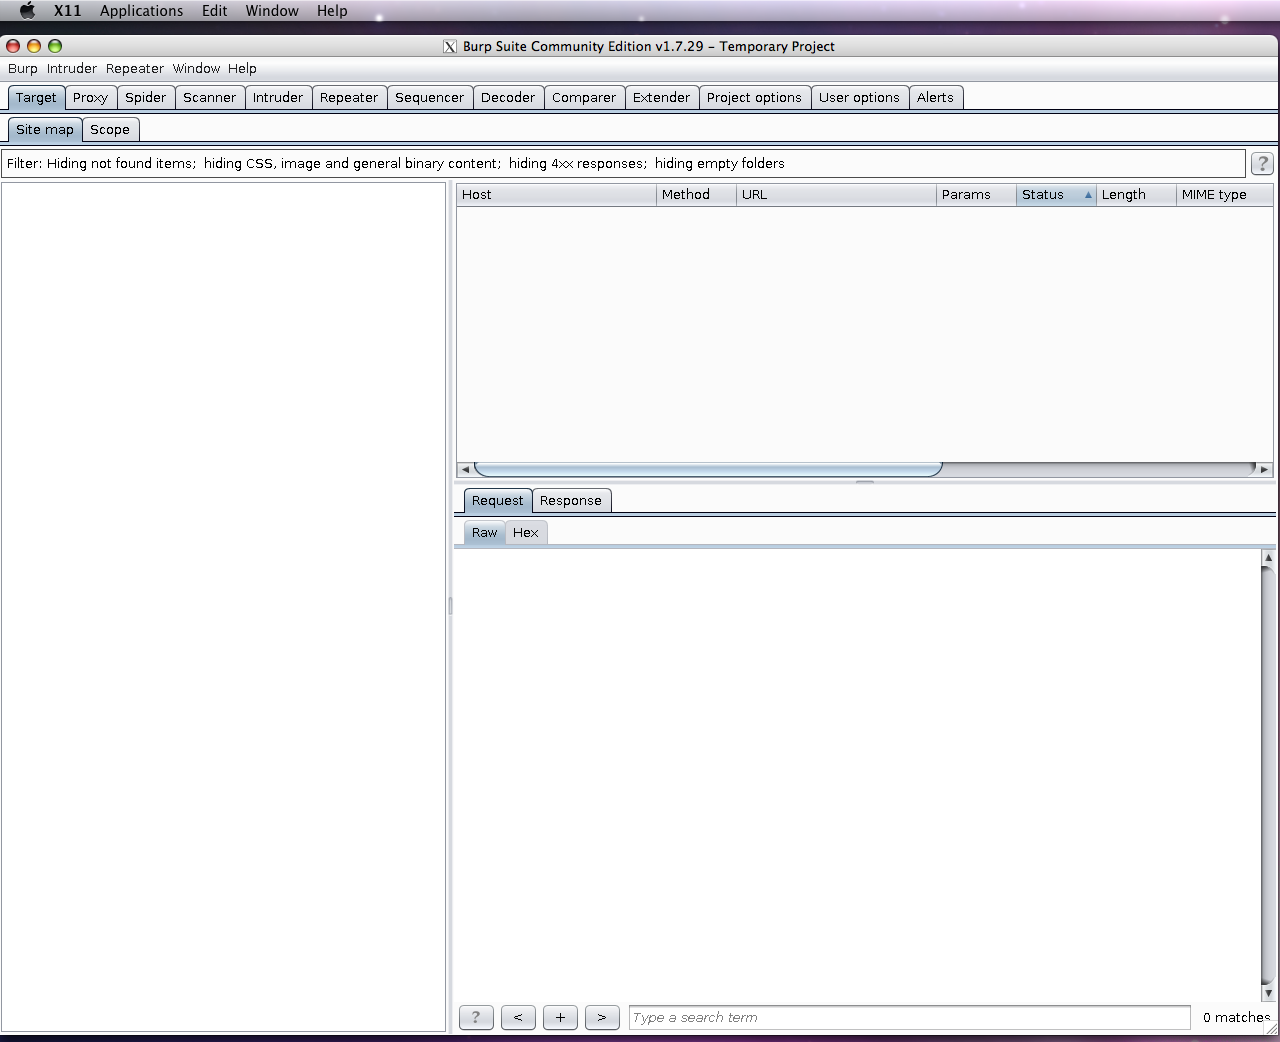Open the Repeater menu in the menu bar
This screenshot has width=1280, height=1042.
(134, 68)
